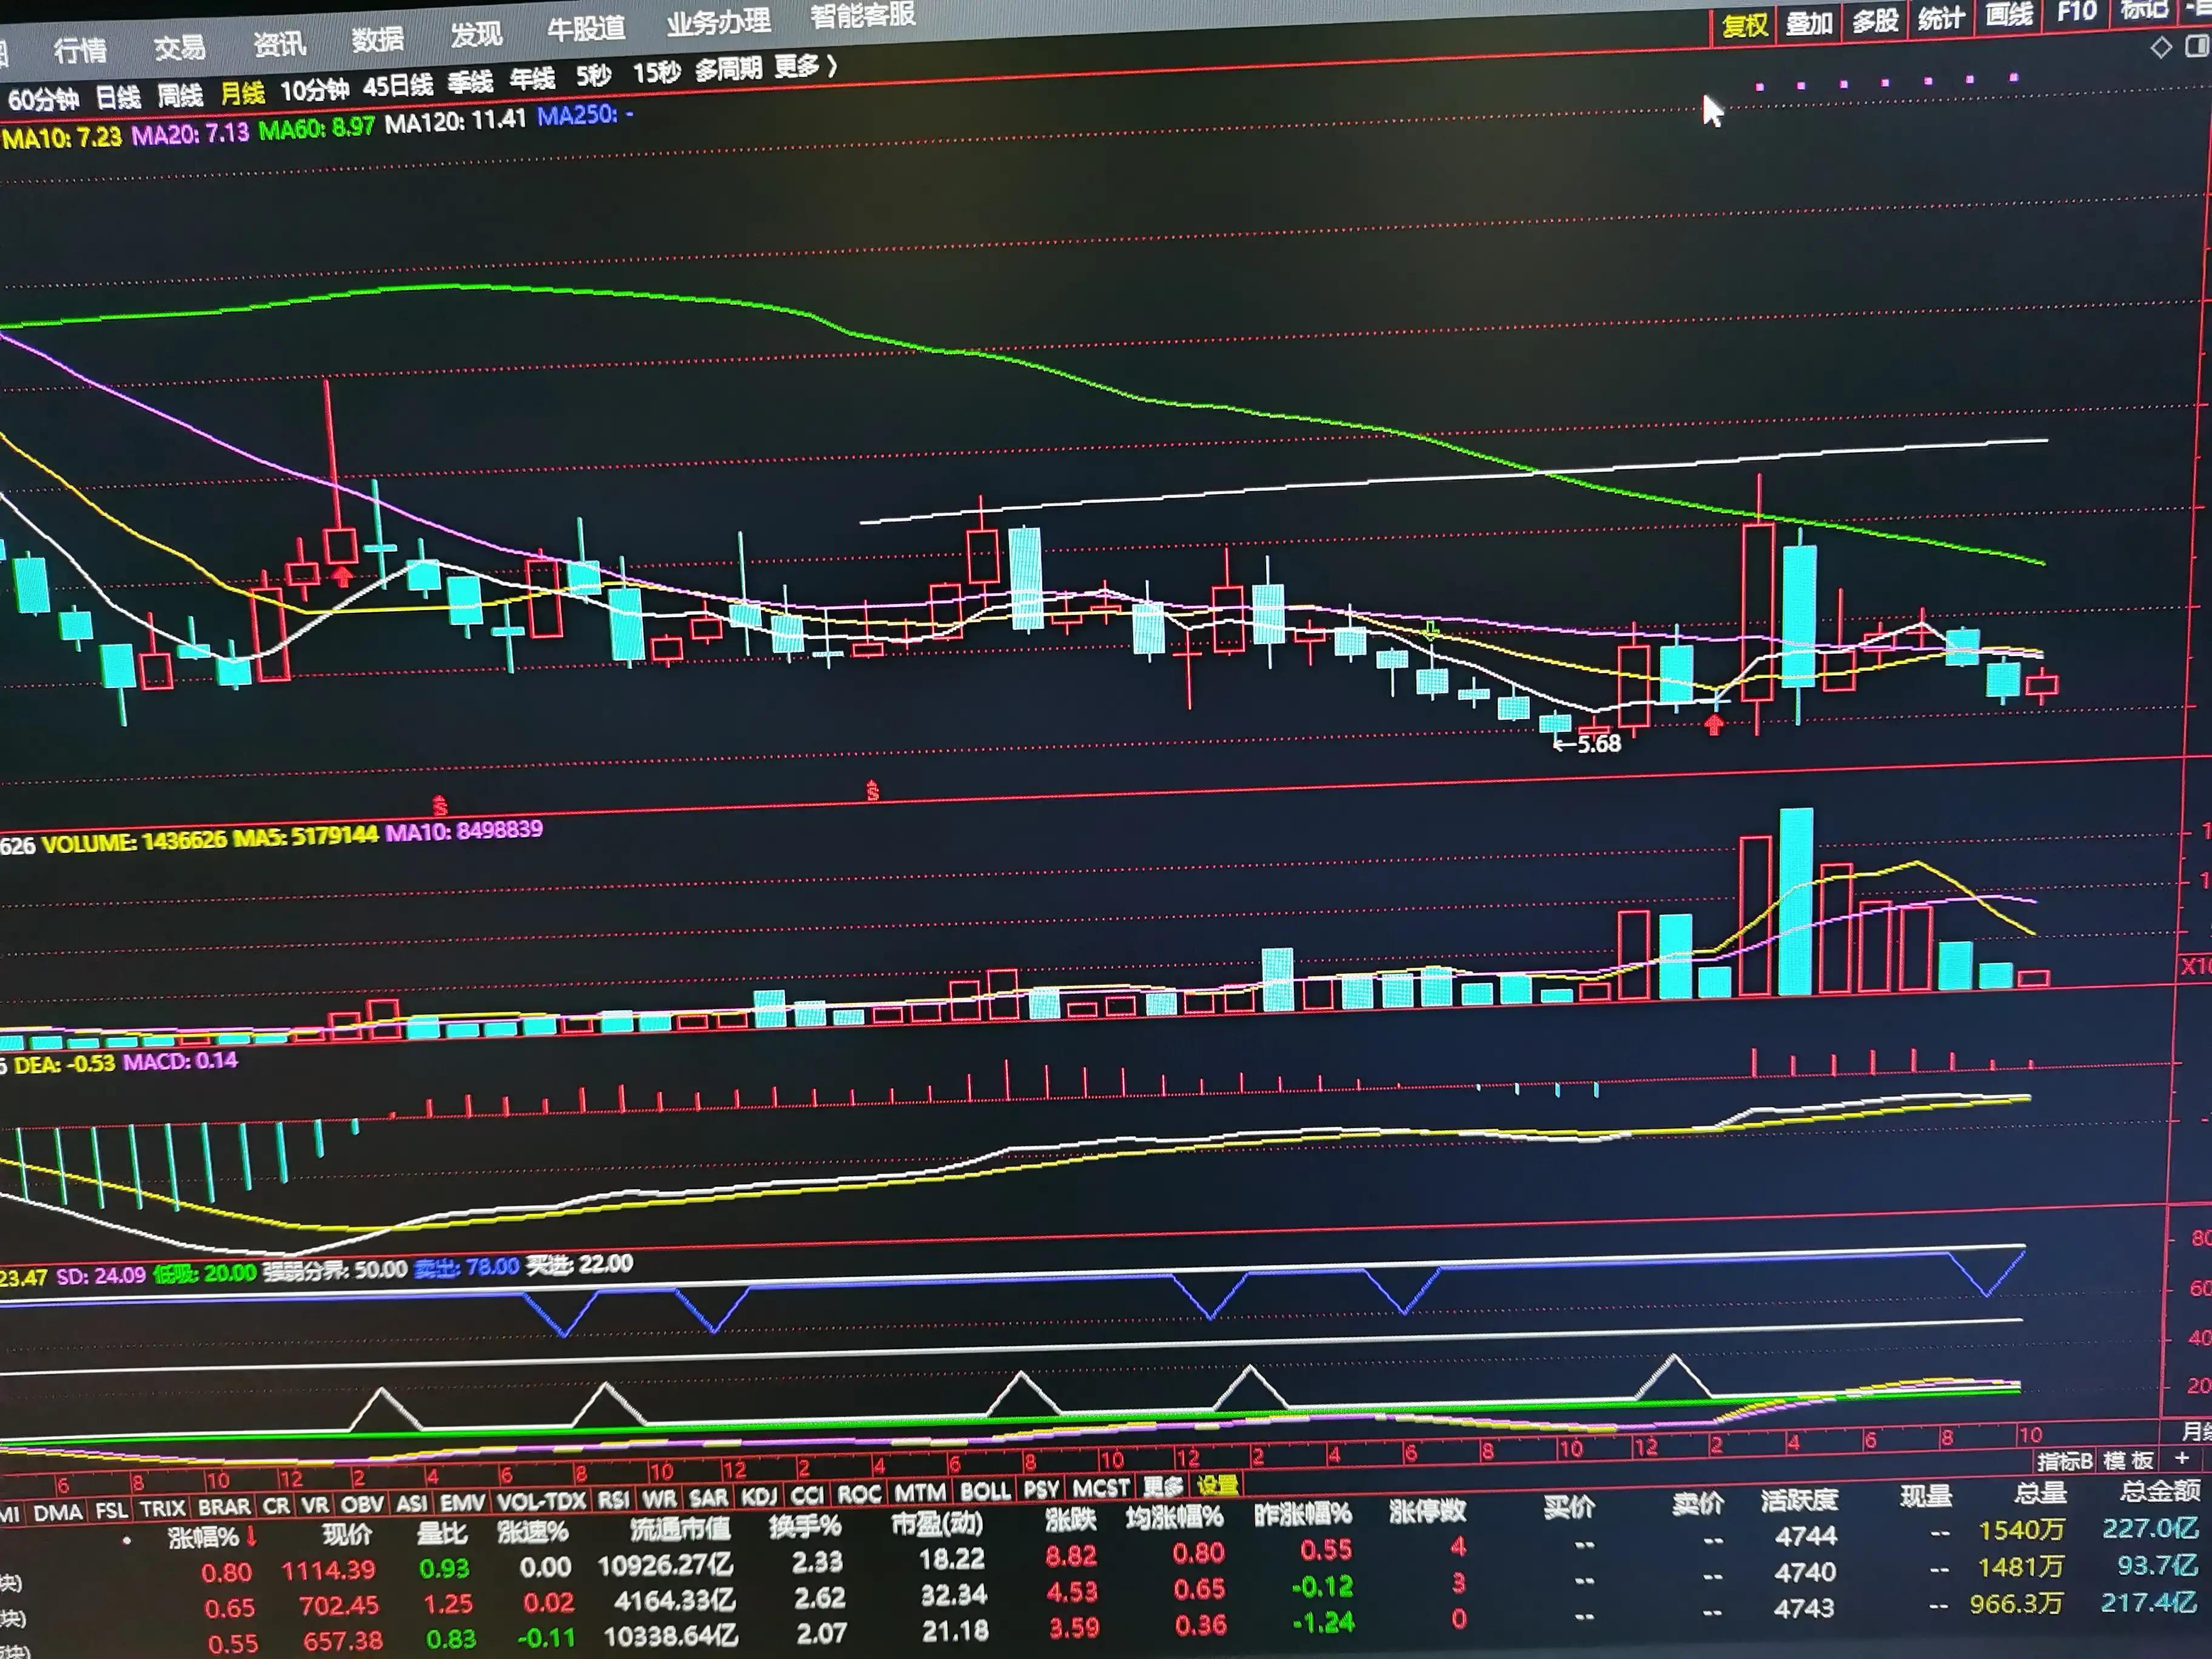This screenshot has width=2212, height=1659.
Task: Click the red S signal marker below the chart
Action: tap(440, 805)
